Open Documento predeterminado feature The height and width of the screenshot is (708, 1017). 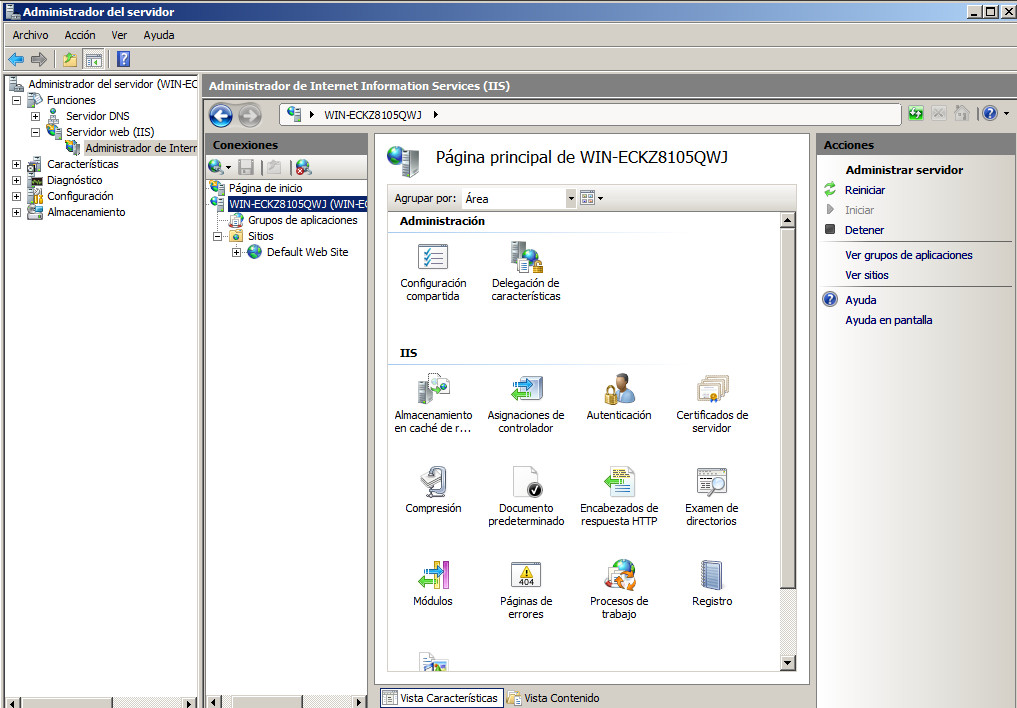tap(526, 482)
